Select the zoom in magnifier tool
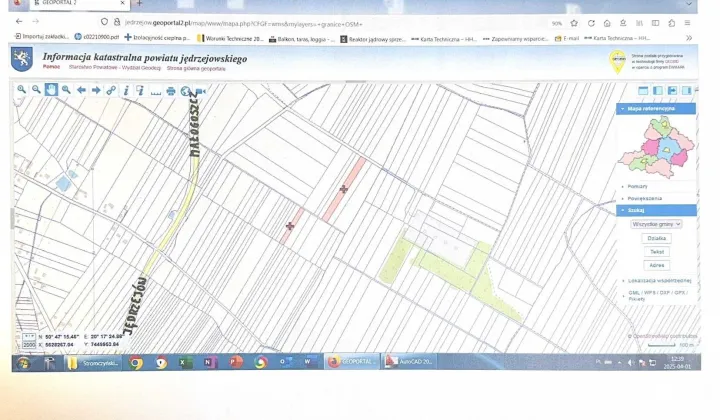The height and width of the screenshot is (420, 720). click(x=21, y=90)
